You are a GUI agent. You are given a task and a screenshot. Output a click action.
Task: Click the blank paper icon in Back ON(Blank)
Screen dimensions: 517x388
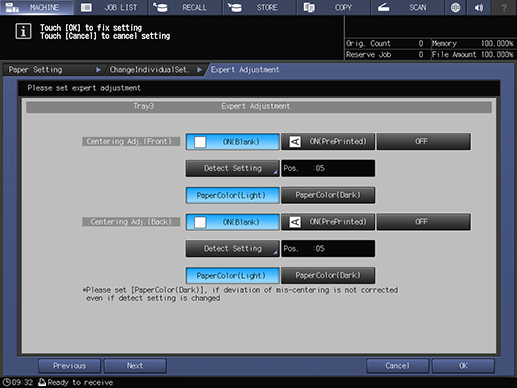pos(200,222)
